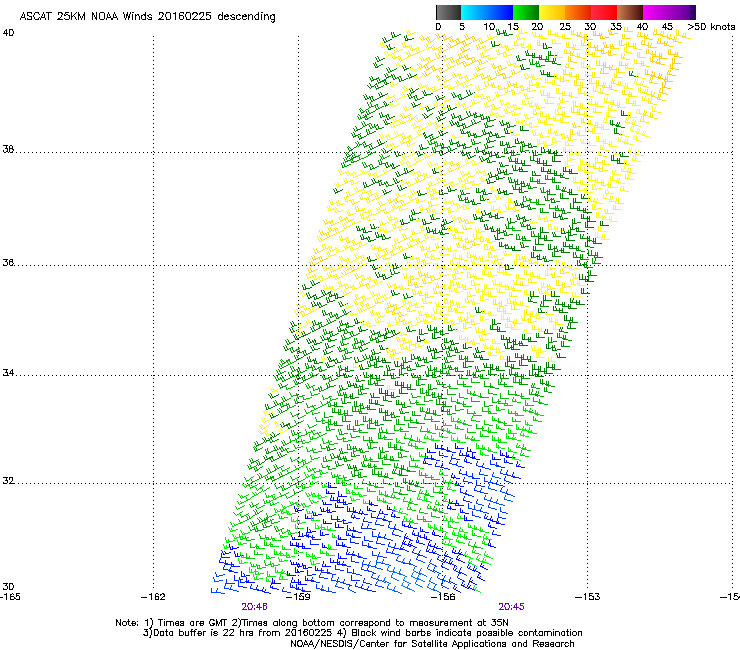Click the longitude label -156
Image resolution: width=740 pixels, height=650 pixels.
click(443, 597)
